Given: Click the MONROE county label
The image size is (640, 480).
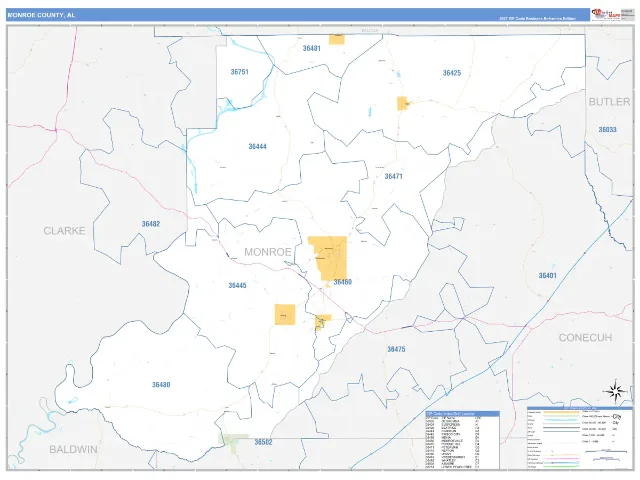Looking at the screenshot, I should [x=268, y=252].
